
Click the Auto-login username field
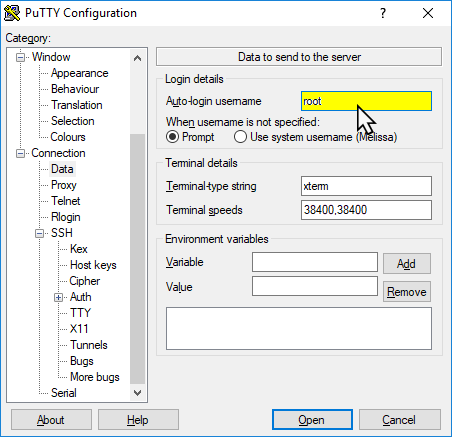(366, 101)
